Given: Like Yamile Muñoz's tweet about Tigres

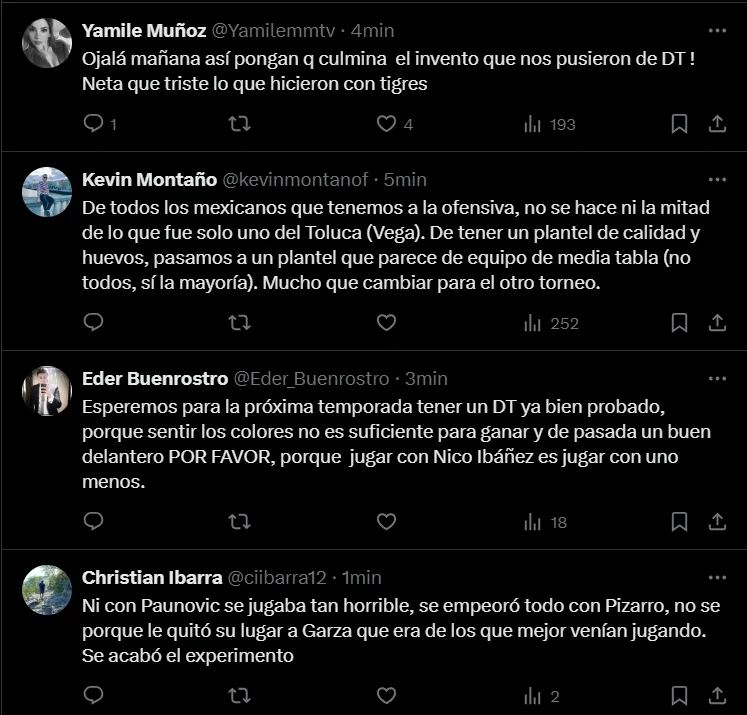Looking at the screenshot, I should point(386,124).
